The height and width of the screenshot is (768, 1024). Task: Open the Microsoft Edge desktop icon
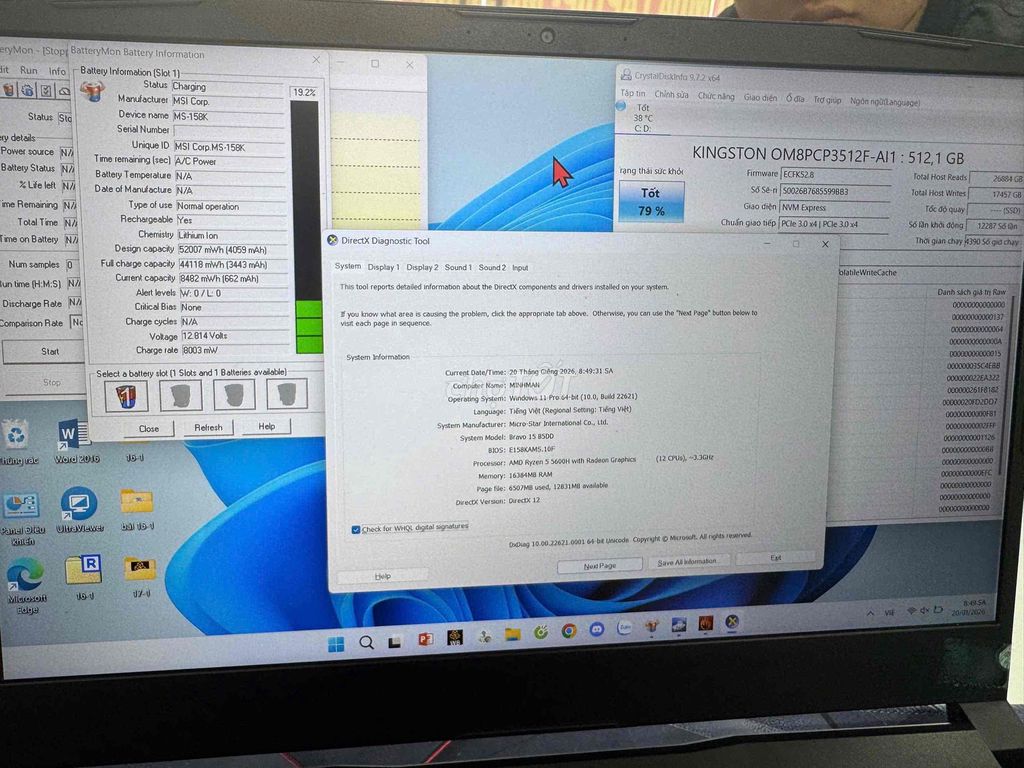25,579
